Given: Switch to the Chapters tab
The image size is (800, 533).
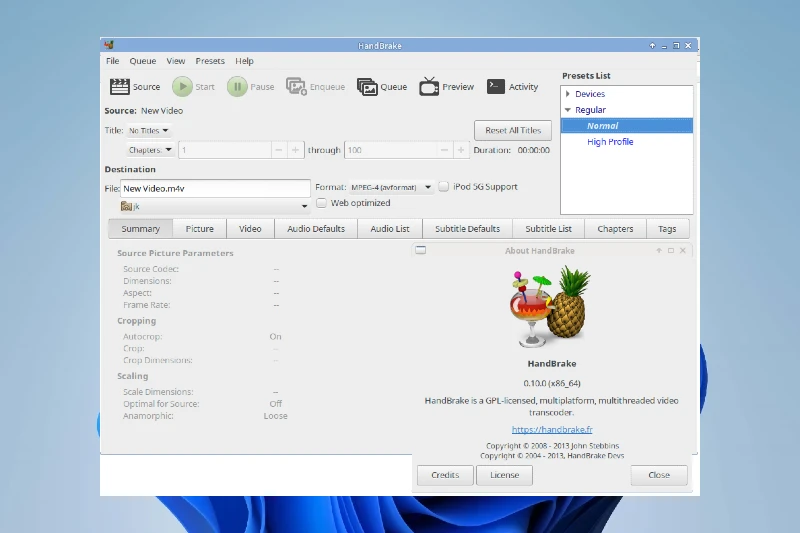Looking at the screenshot, I should (x=615, y=229).
